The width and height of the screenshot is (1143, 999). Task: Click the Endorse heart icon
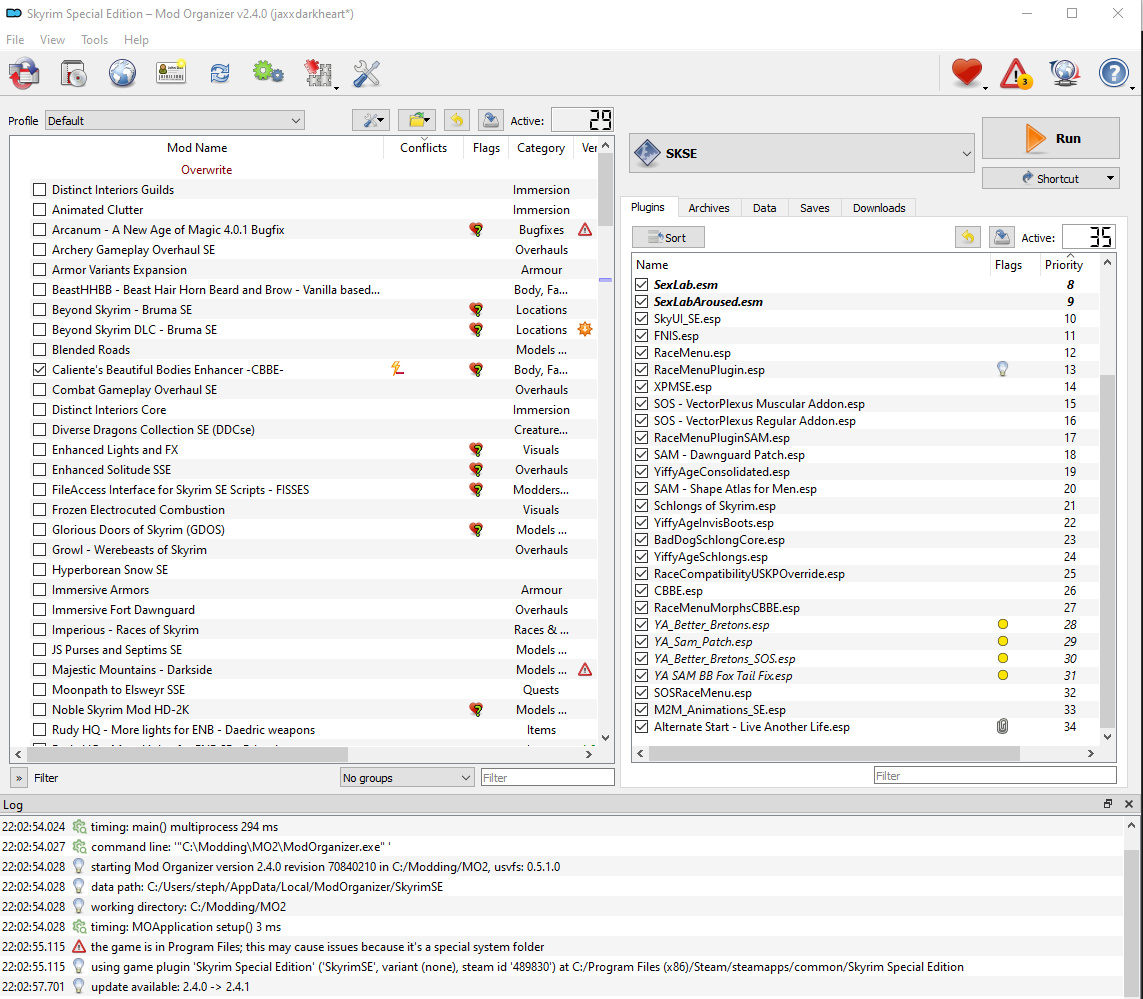967,73
